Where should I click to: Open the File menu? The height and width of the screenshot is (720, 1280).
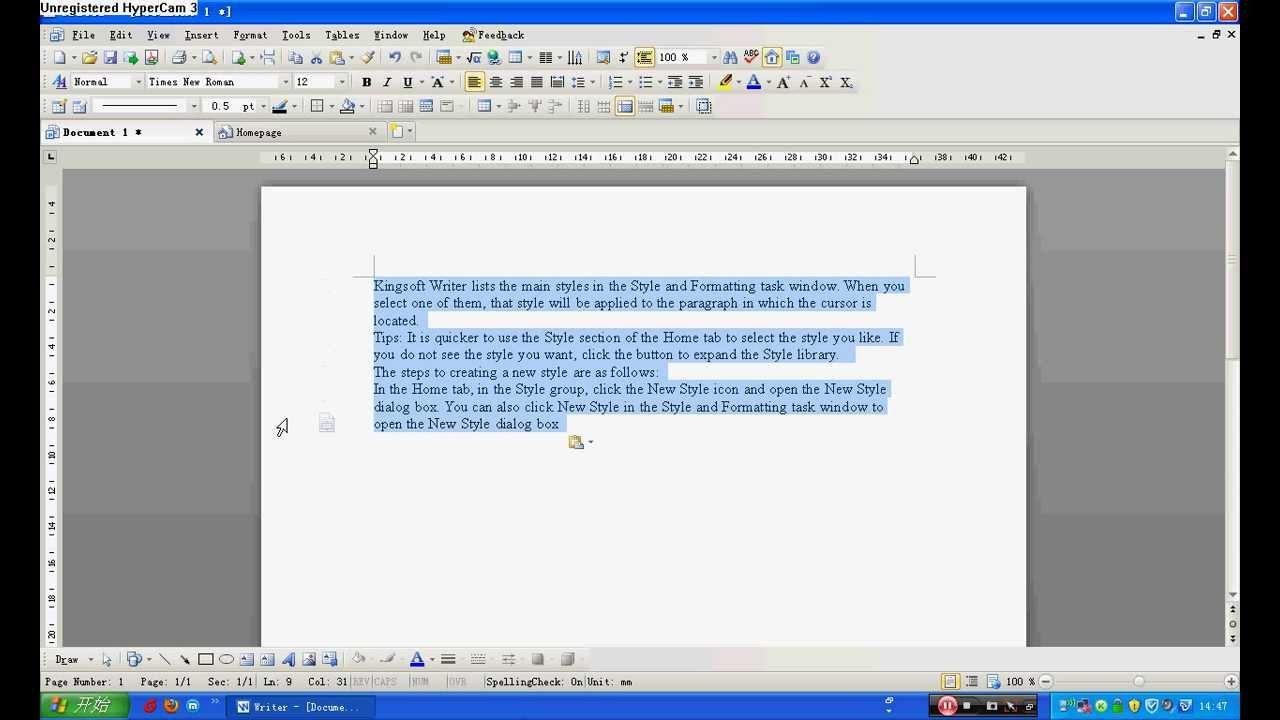tap(83, 35)
